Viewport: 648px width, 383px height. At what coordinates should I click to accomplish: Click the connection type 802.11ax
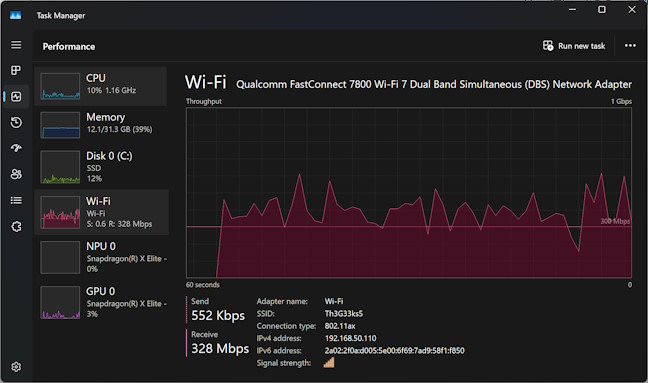point(340,326)
